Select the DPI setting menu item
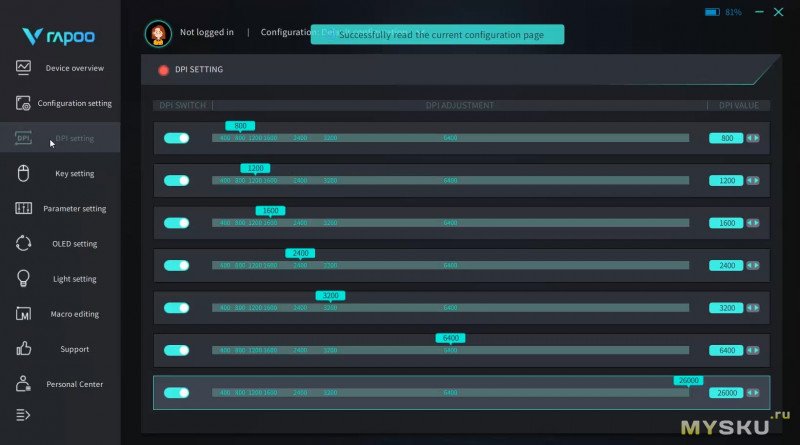This screenshot has height=445, width=800. point(74,138)
